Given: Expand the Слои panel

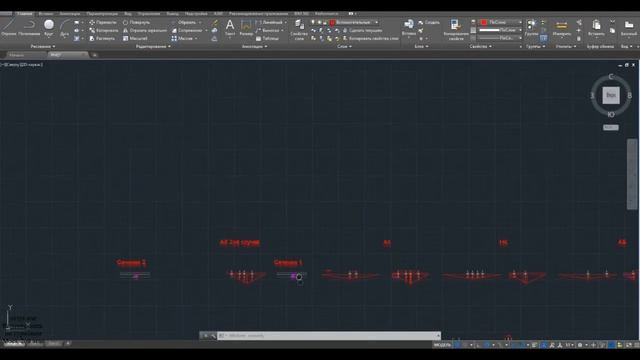Looking at the screenshot, I should [x=344, y=47].
